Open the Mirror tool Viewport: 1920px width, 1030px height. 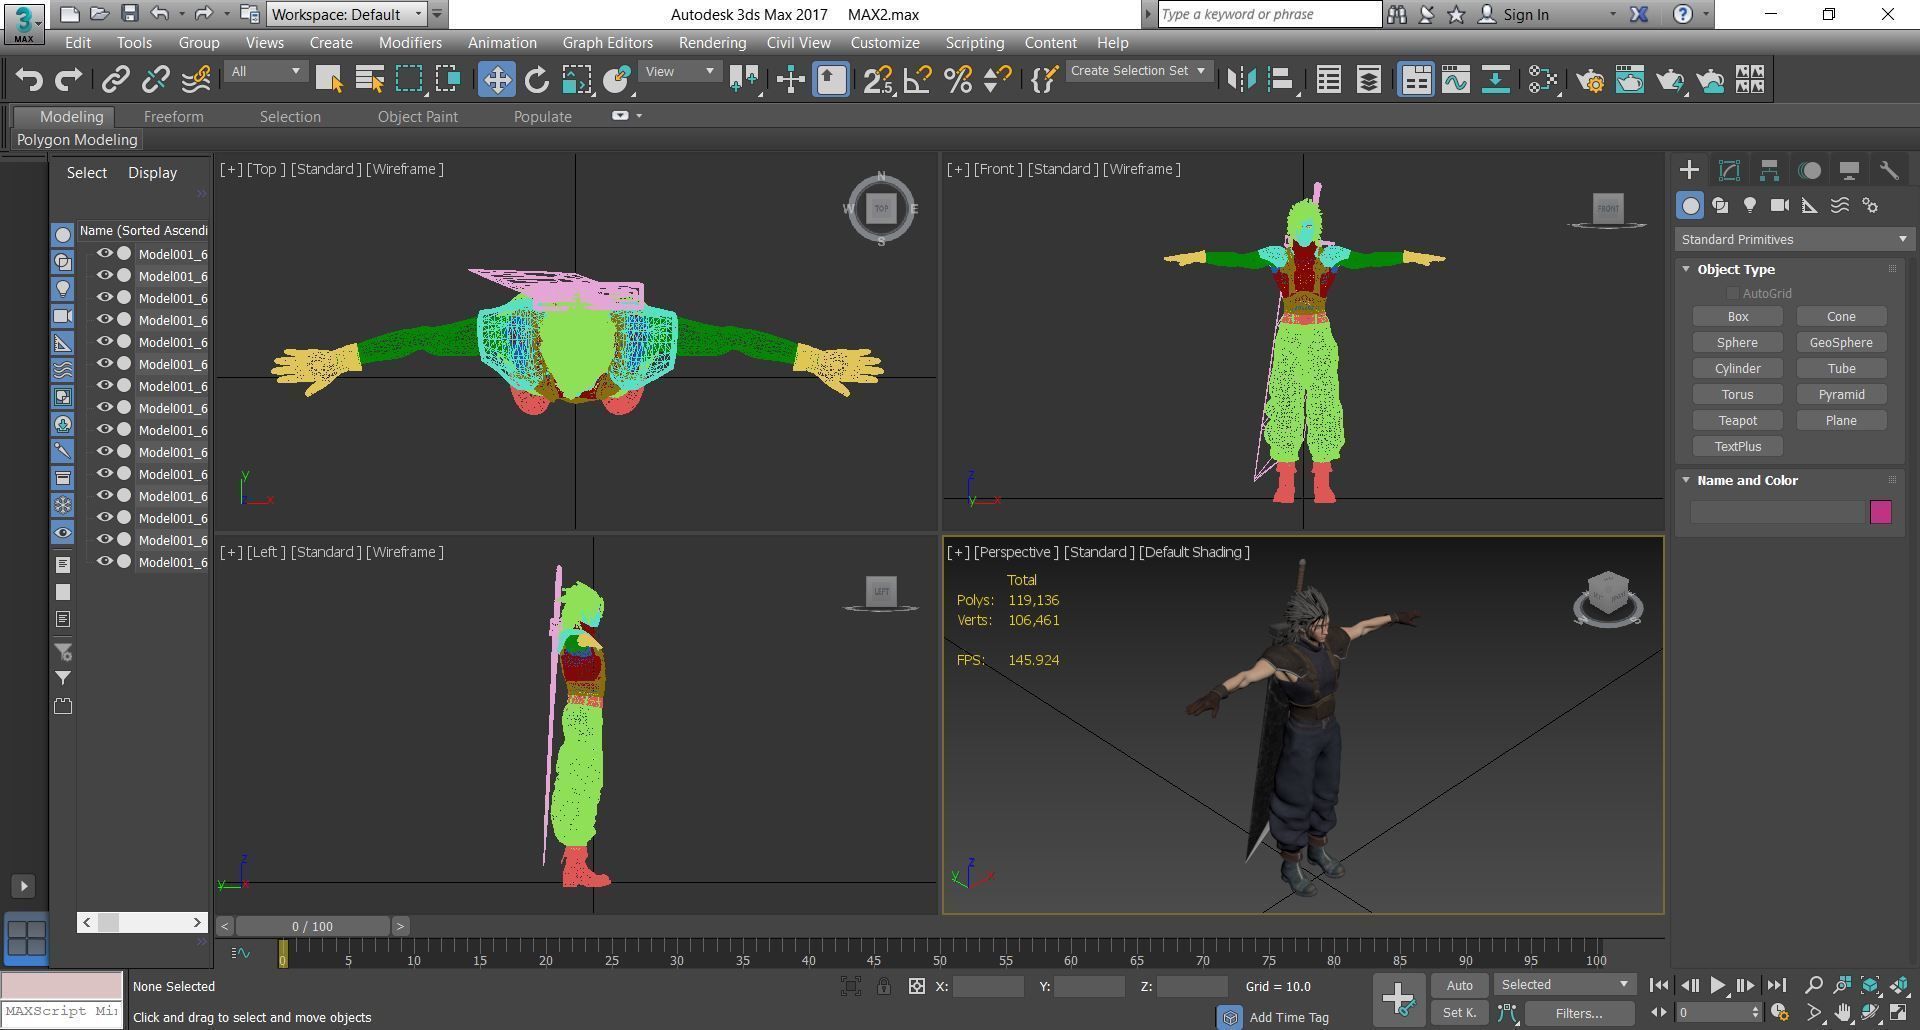pos(1241,80)
